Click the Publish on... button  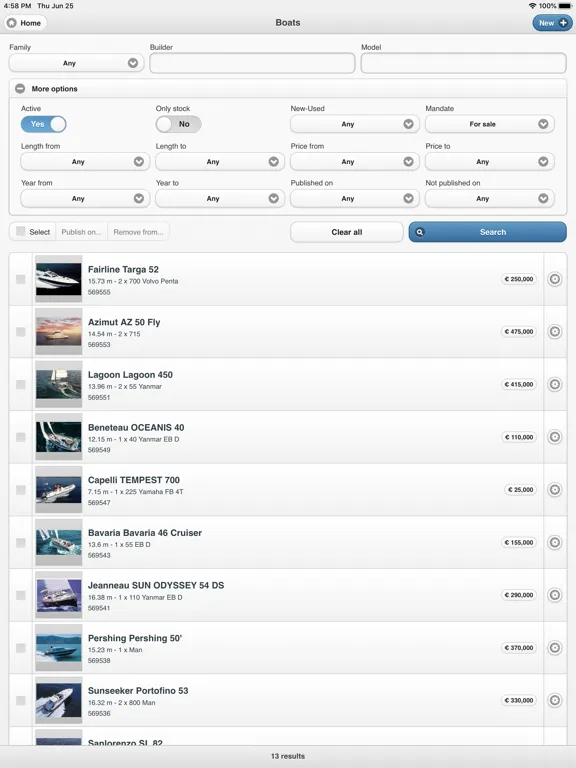tap(81, 232)
